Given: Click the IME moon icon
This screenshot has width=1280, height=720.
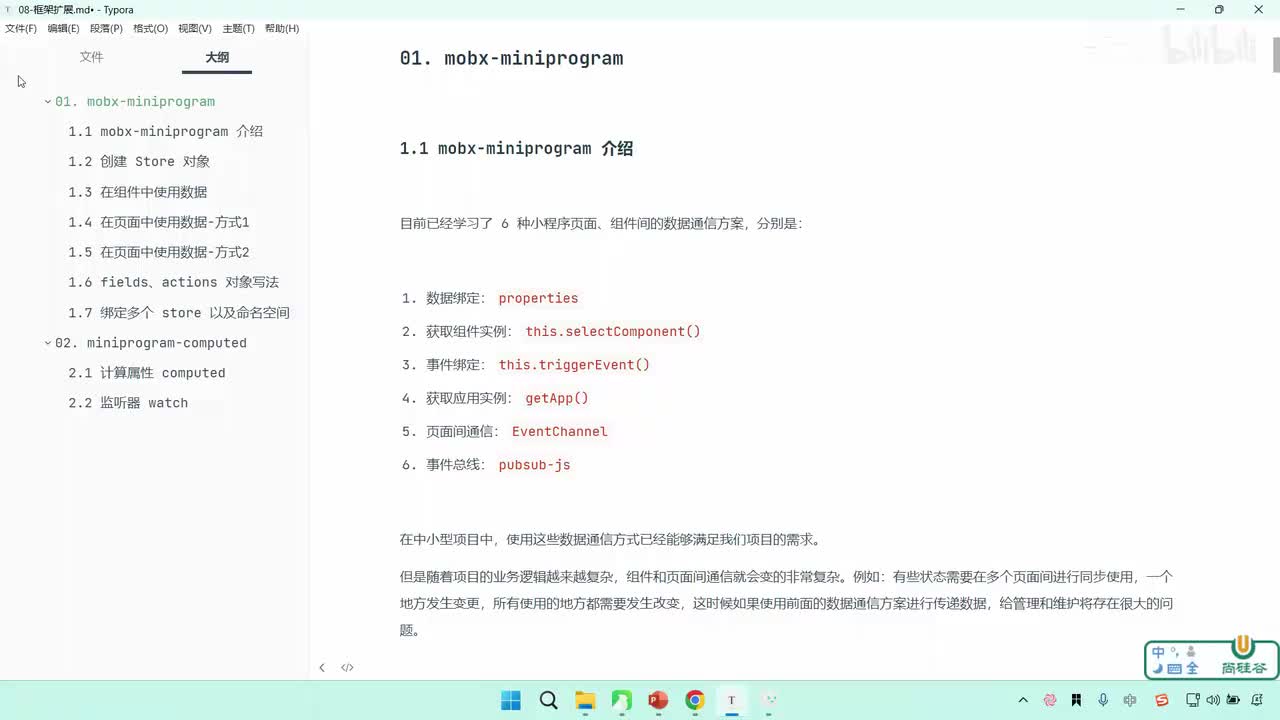Looking at the screenshot, I should [x=1158, y=669].
